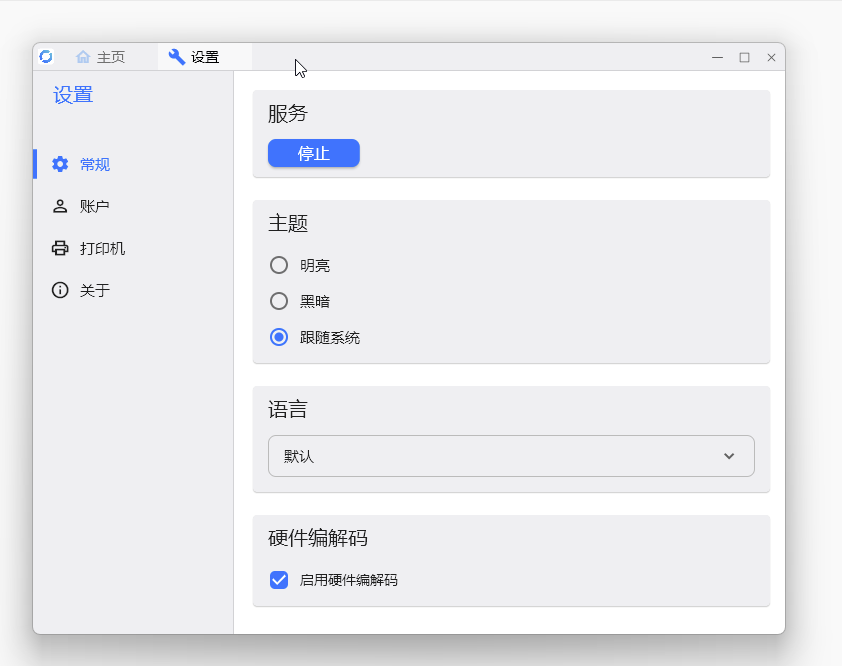Open the 打印机 settings section
This screenshot has width=842, height=666.
coord(105,248)
